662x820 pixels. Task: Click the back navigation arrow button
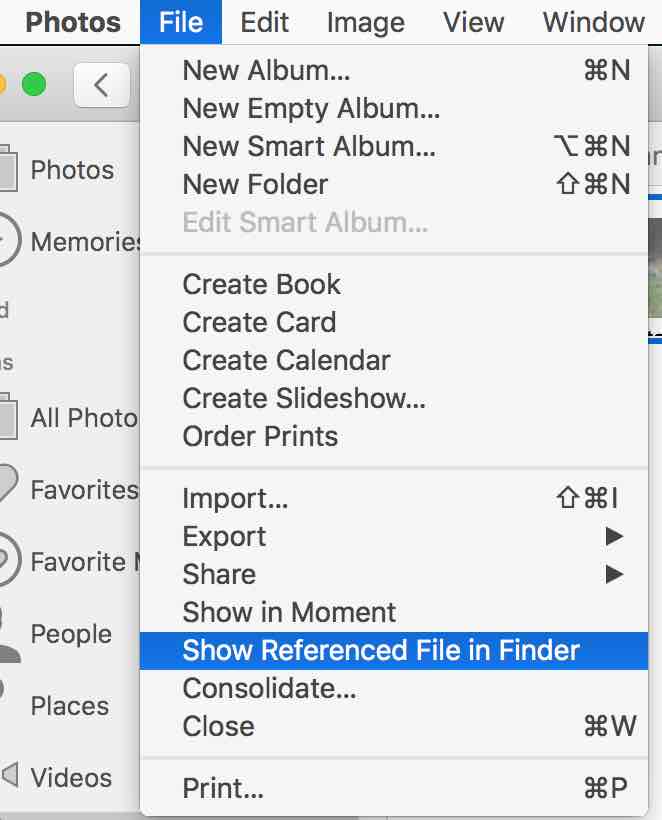click(101, 85)
